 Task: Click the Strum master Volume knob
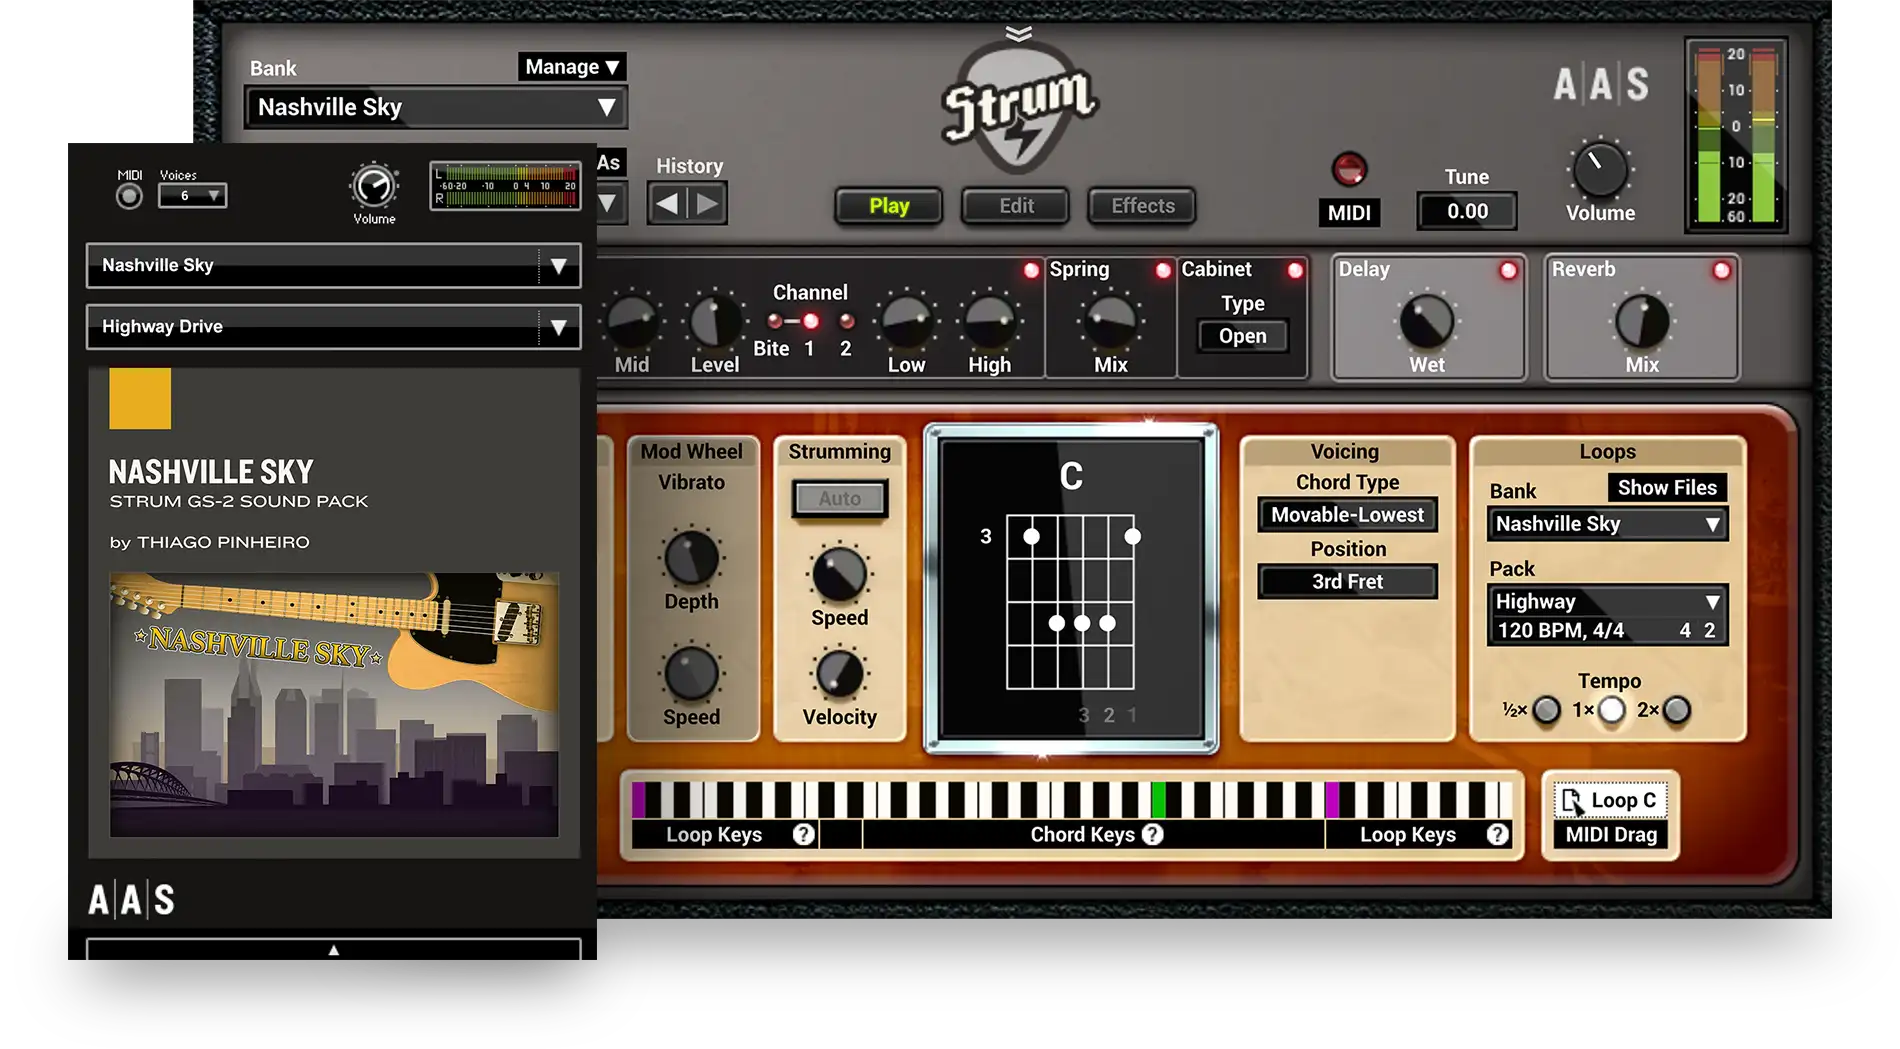click(1600, 170)
